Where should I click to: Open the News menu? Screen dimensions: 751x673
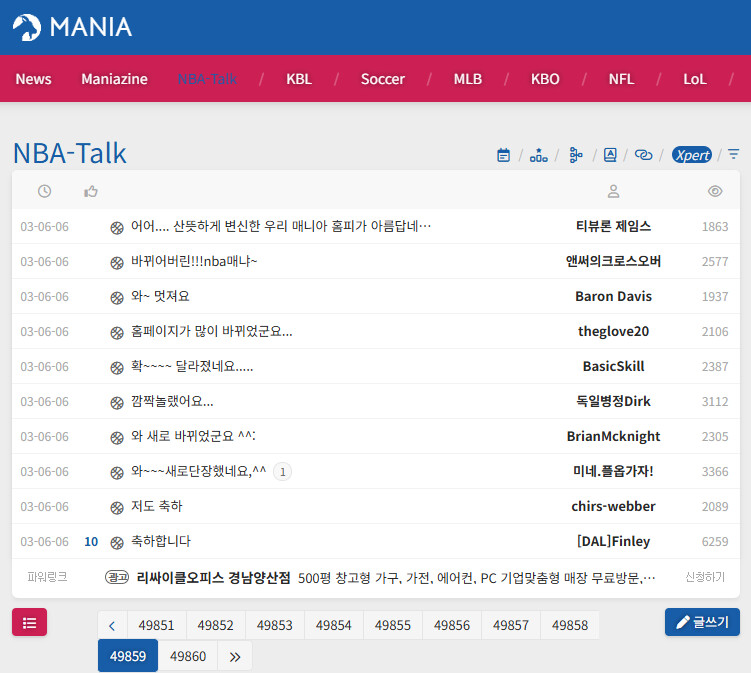click(34, 79)
